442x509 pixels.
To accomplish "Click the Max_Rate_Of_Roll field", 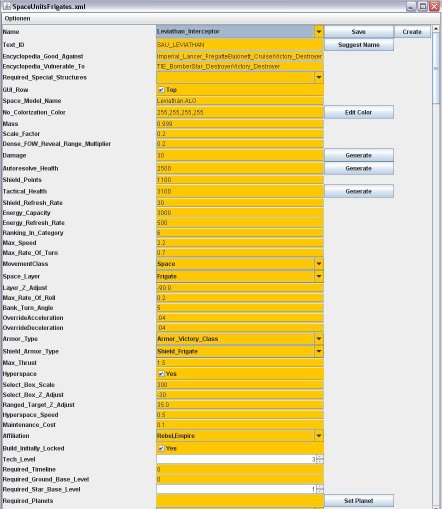I will [x=240, y=298].
